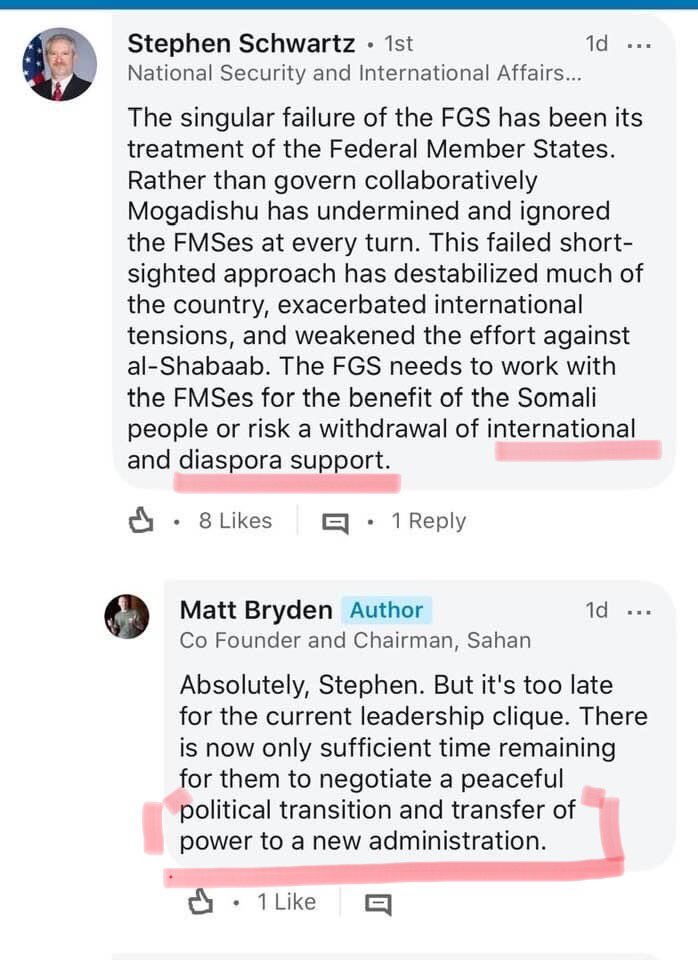View who gave 1 Like

[x=286, y=902]
